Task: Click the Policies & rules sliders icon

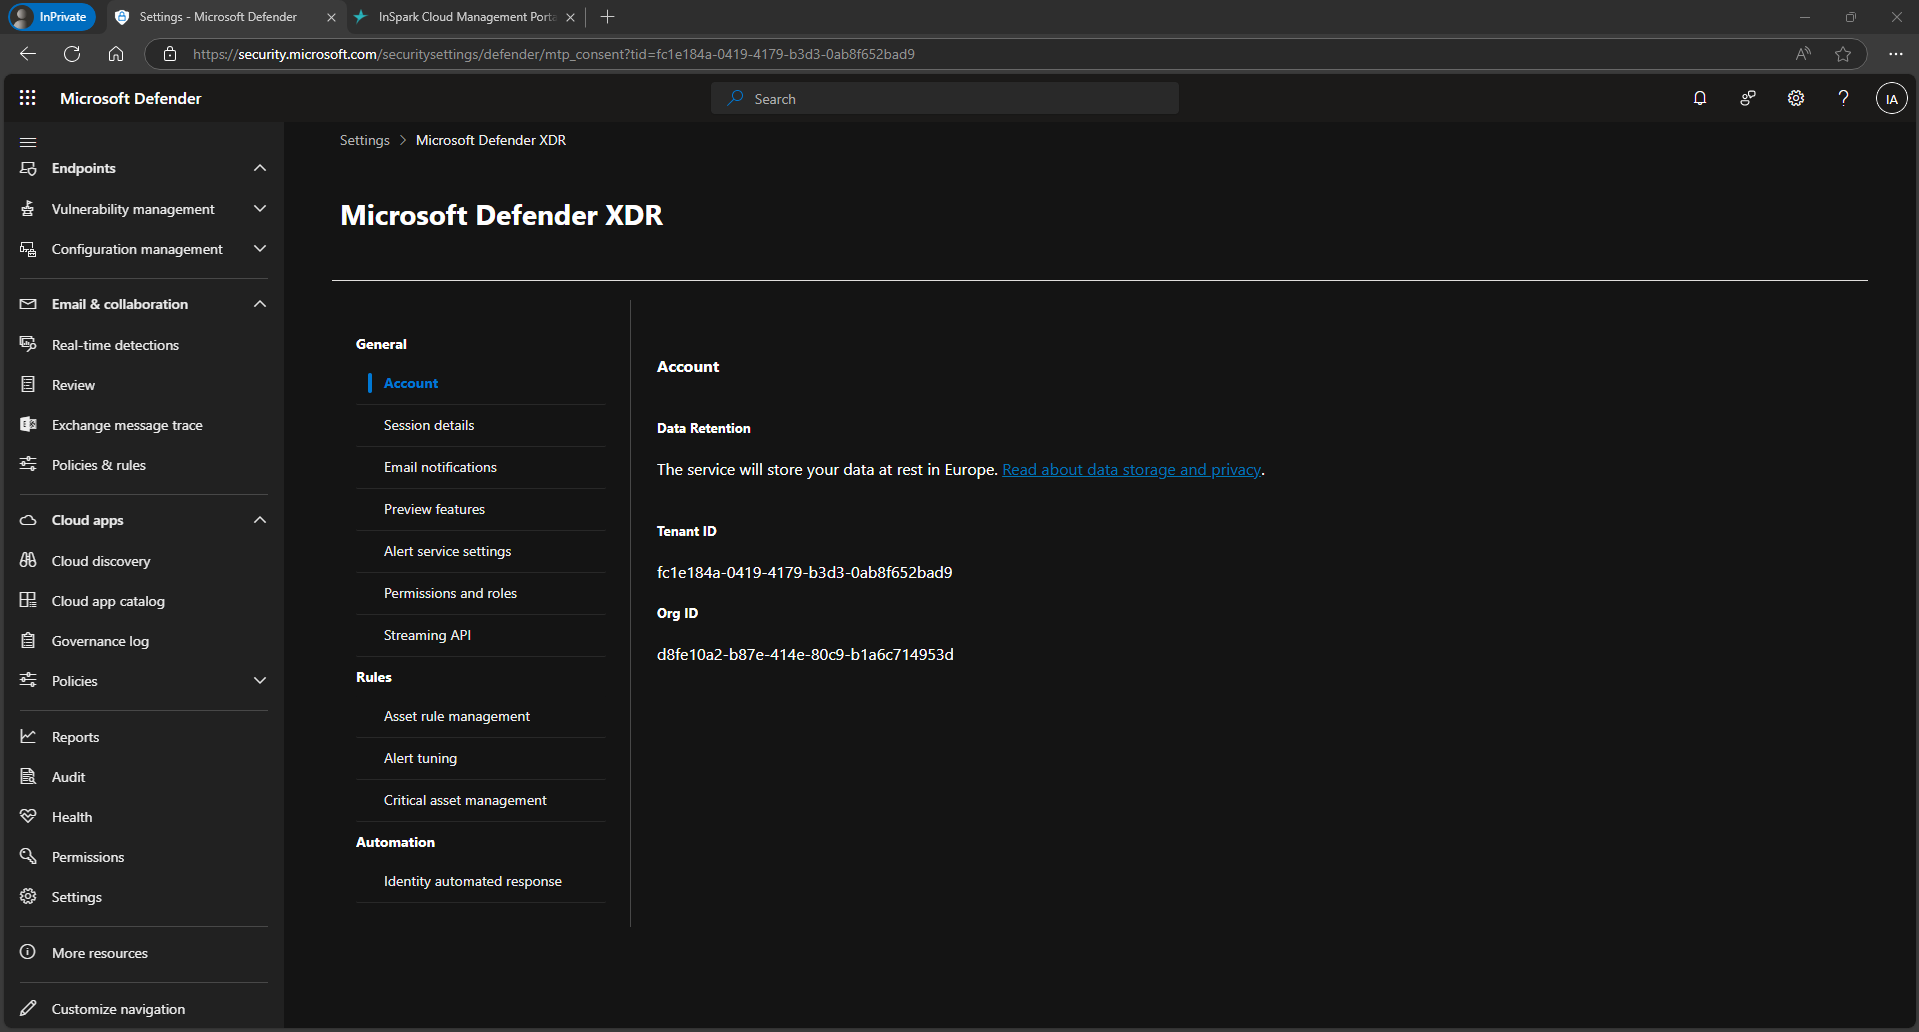Action: click(x=28, y=465)
